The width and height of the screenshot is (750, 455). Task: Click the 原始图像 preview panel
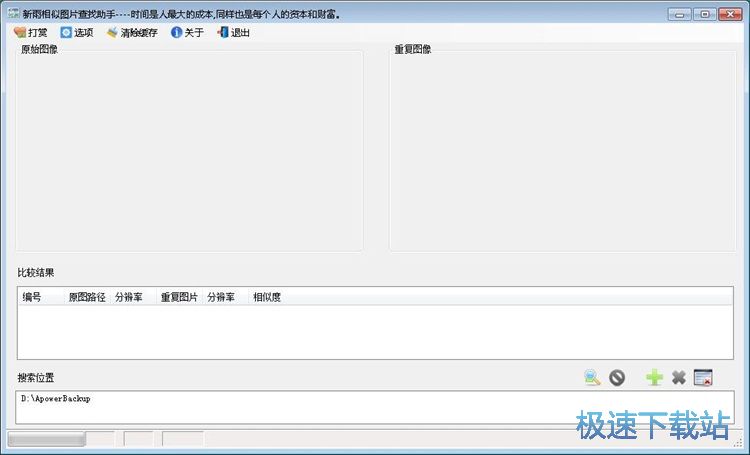click(189, 151)
